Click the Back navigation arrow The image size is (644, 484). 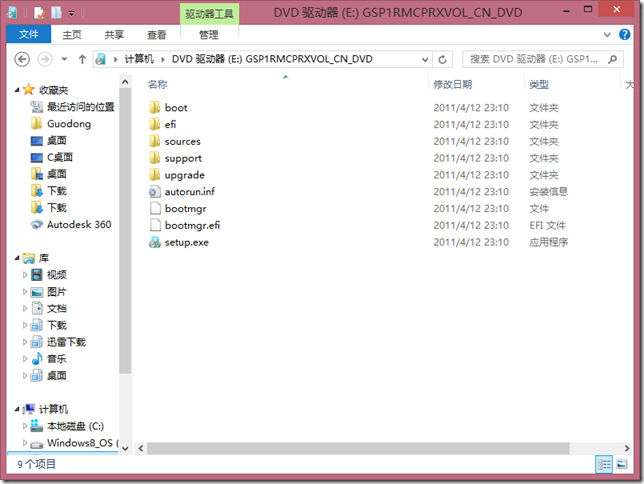tap(22, 60)
